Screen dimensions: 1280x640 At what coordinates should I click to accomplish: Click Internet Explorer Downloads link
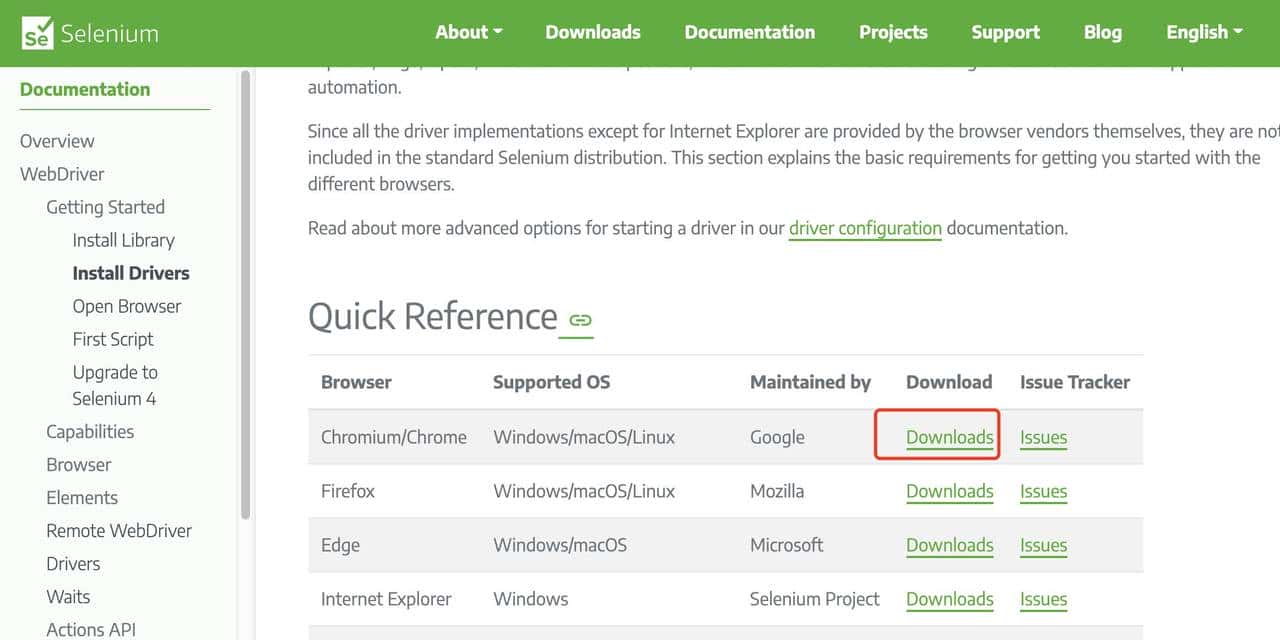(x=949, y=599)
